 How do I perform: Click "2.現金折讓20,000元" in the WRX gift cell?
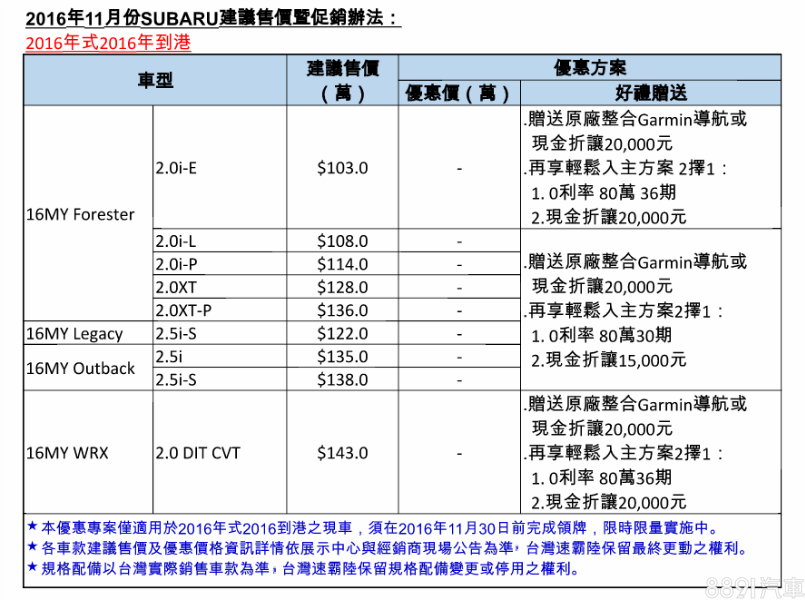coord(609,502)
